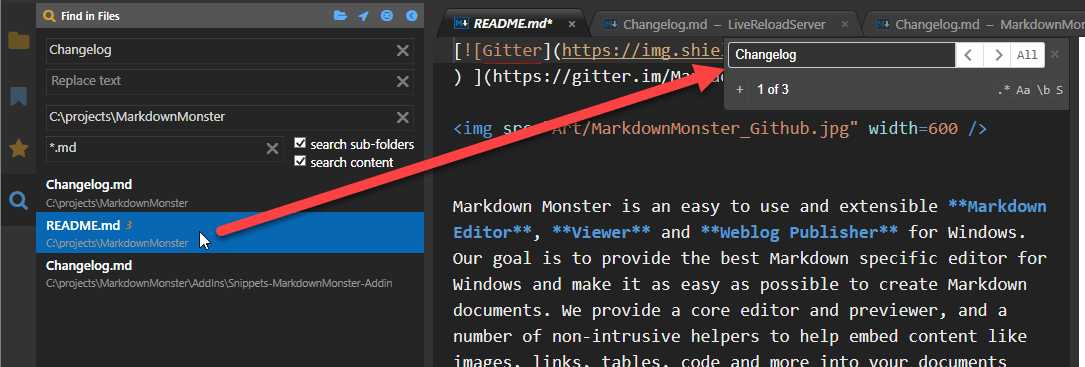This screenshot has height=367, width=1085.
Task: Click the open-folder icon in Find in Files header
Action: coord(340,15)
